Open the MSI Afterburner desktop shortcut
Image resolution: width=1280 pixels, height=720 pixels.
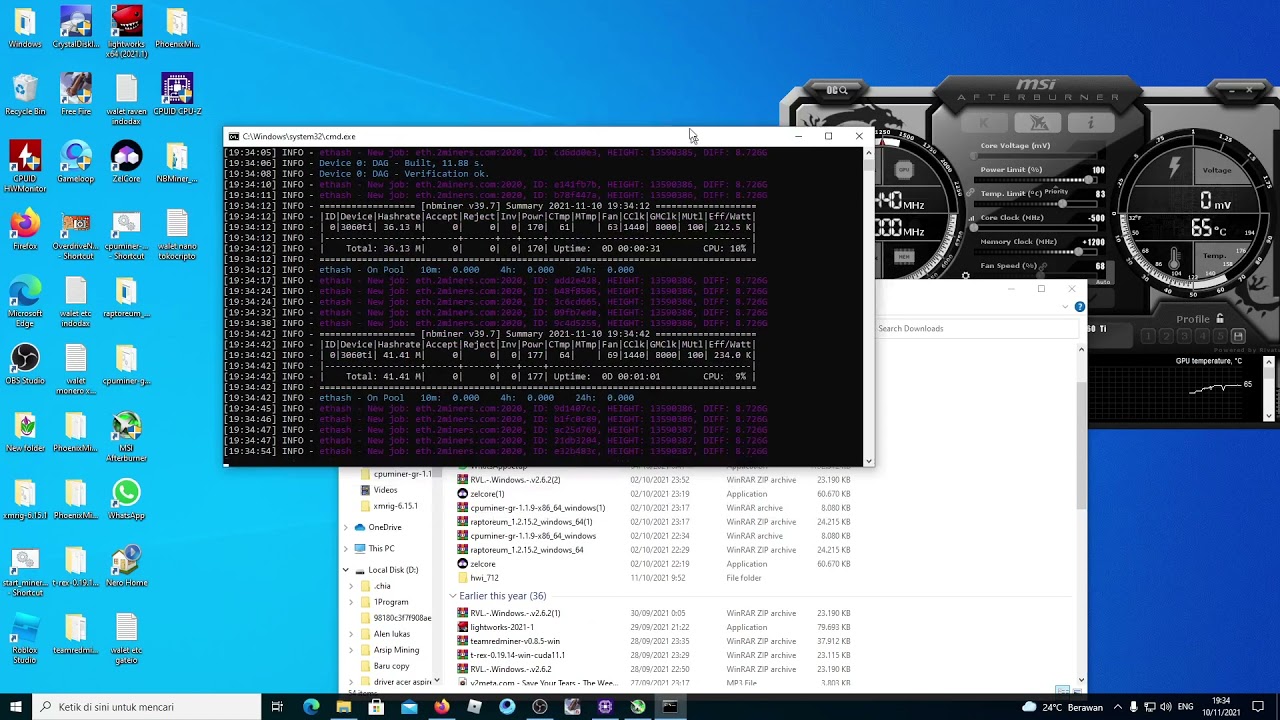[126, 437]
